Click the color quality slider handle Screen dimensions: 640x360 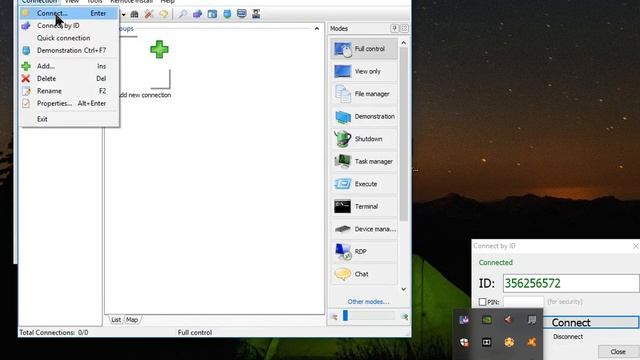345,316
